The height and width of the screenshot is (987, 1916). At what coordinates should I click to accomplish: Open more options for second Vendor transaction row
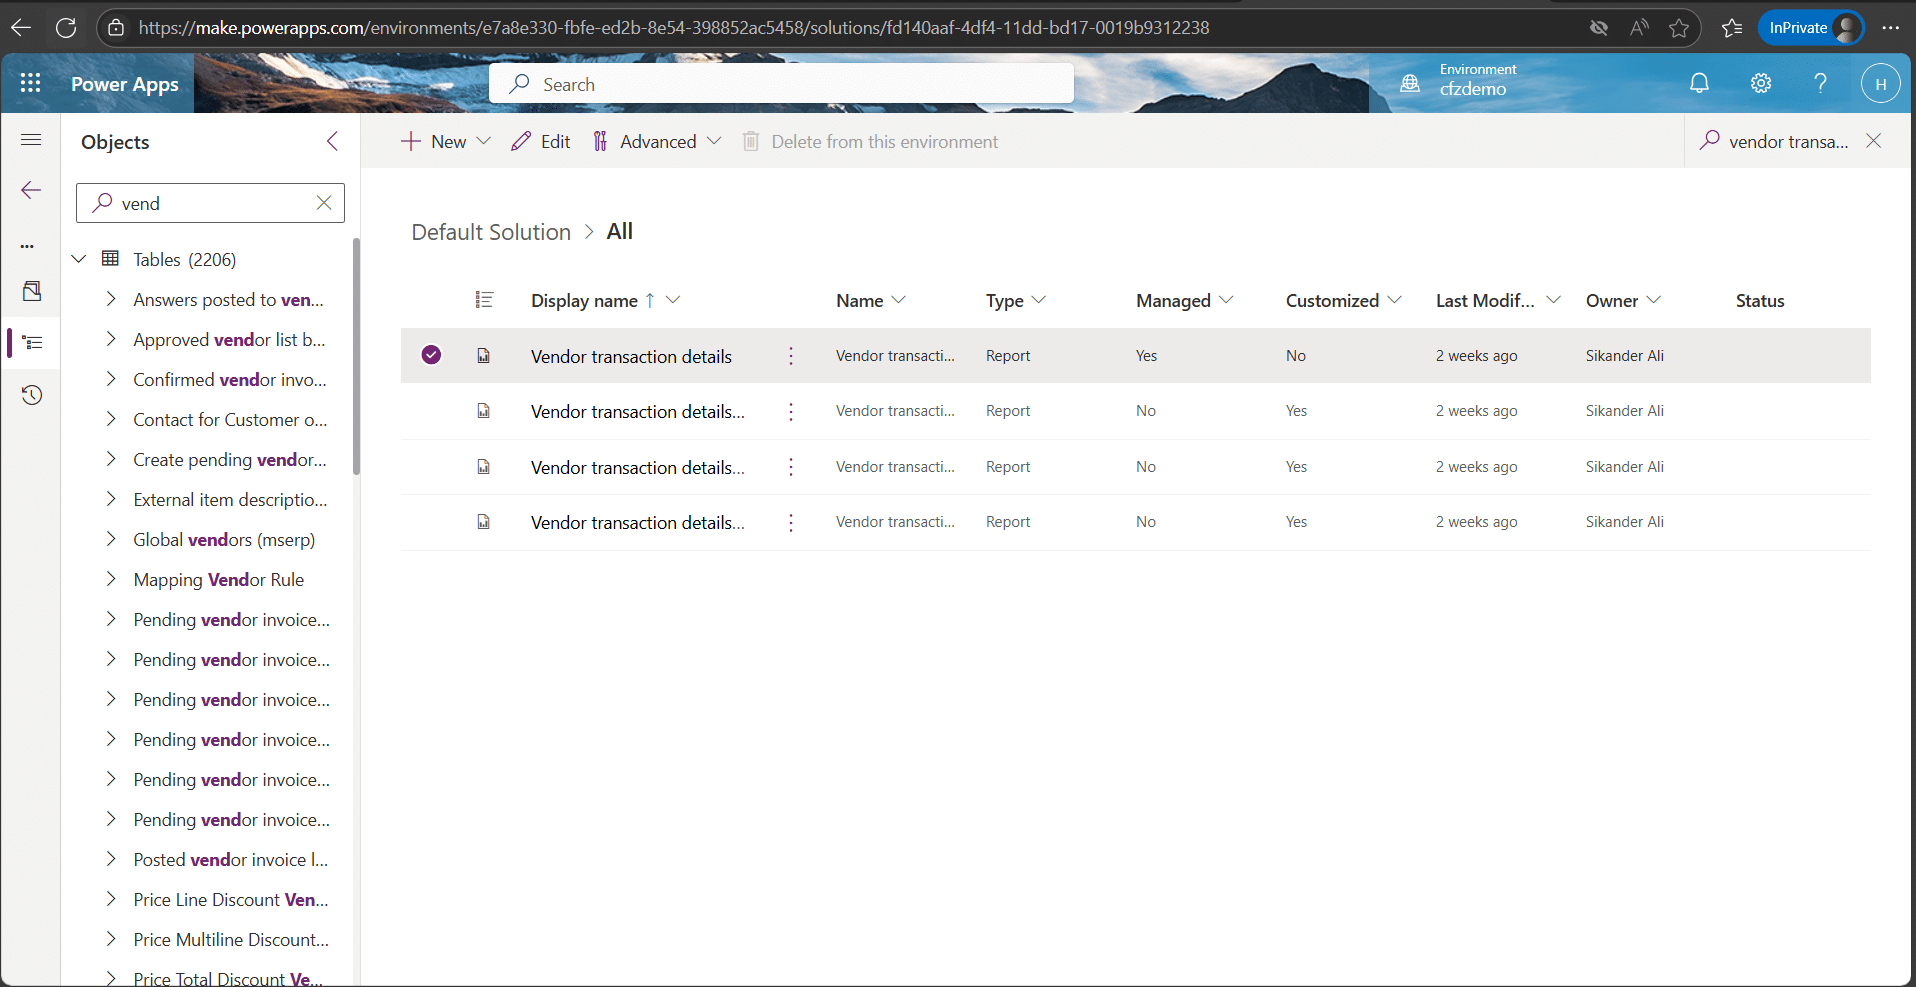(x=791, y=411)
